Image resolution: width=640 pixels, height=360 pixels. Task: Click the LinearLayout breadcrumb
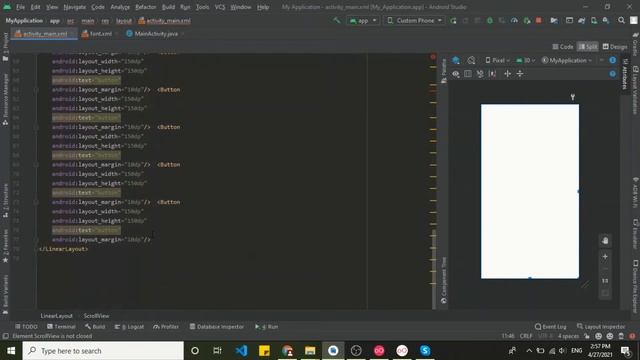click(56, 316)
